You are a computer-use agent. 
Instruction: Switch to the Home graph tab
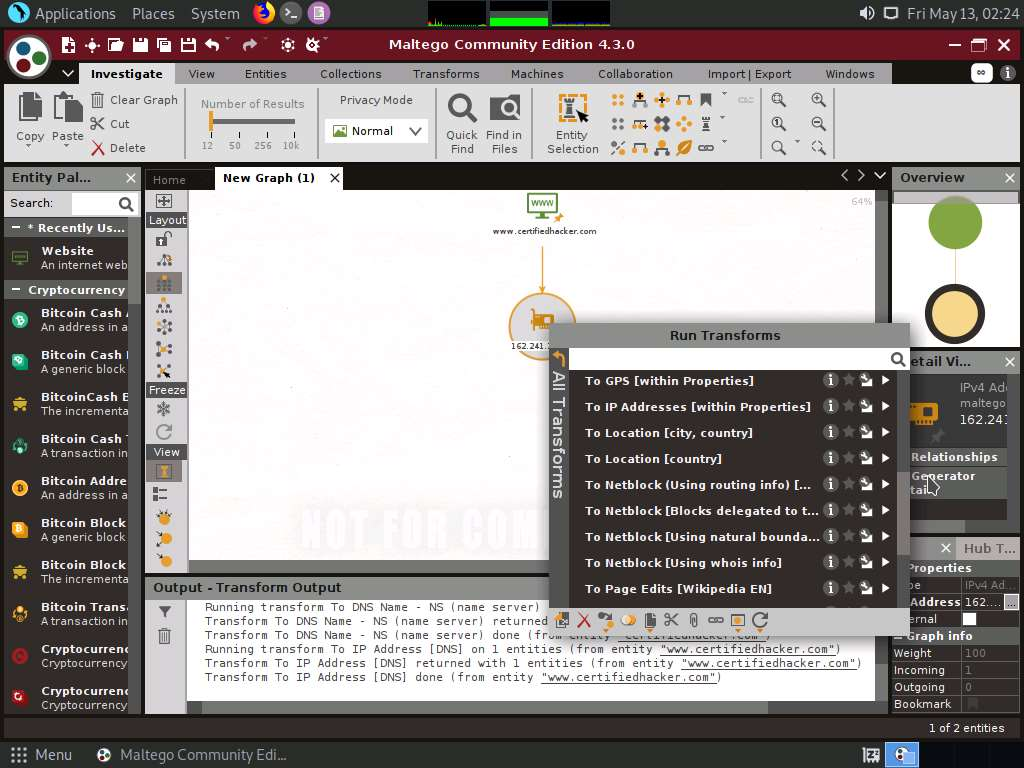(x=169, y=180)
